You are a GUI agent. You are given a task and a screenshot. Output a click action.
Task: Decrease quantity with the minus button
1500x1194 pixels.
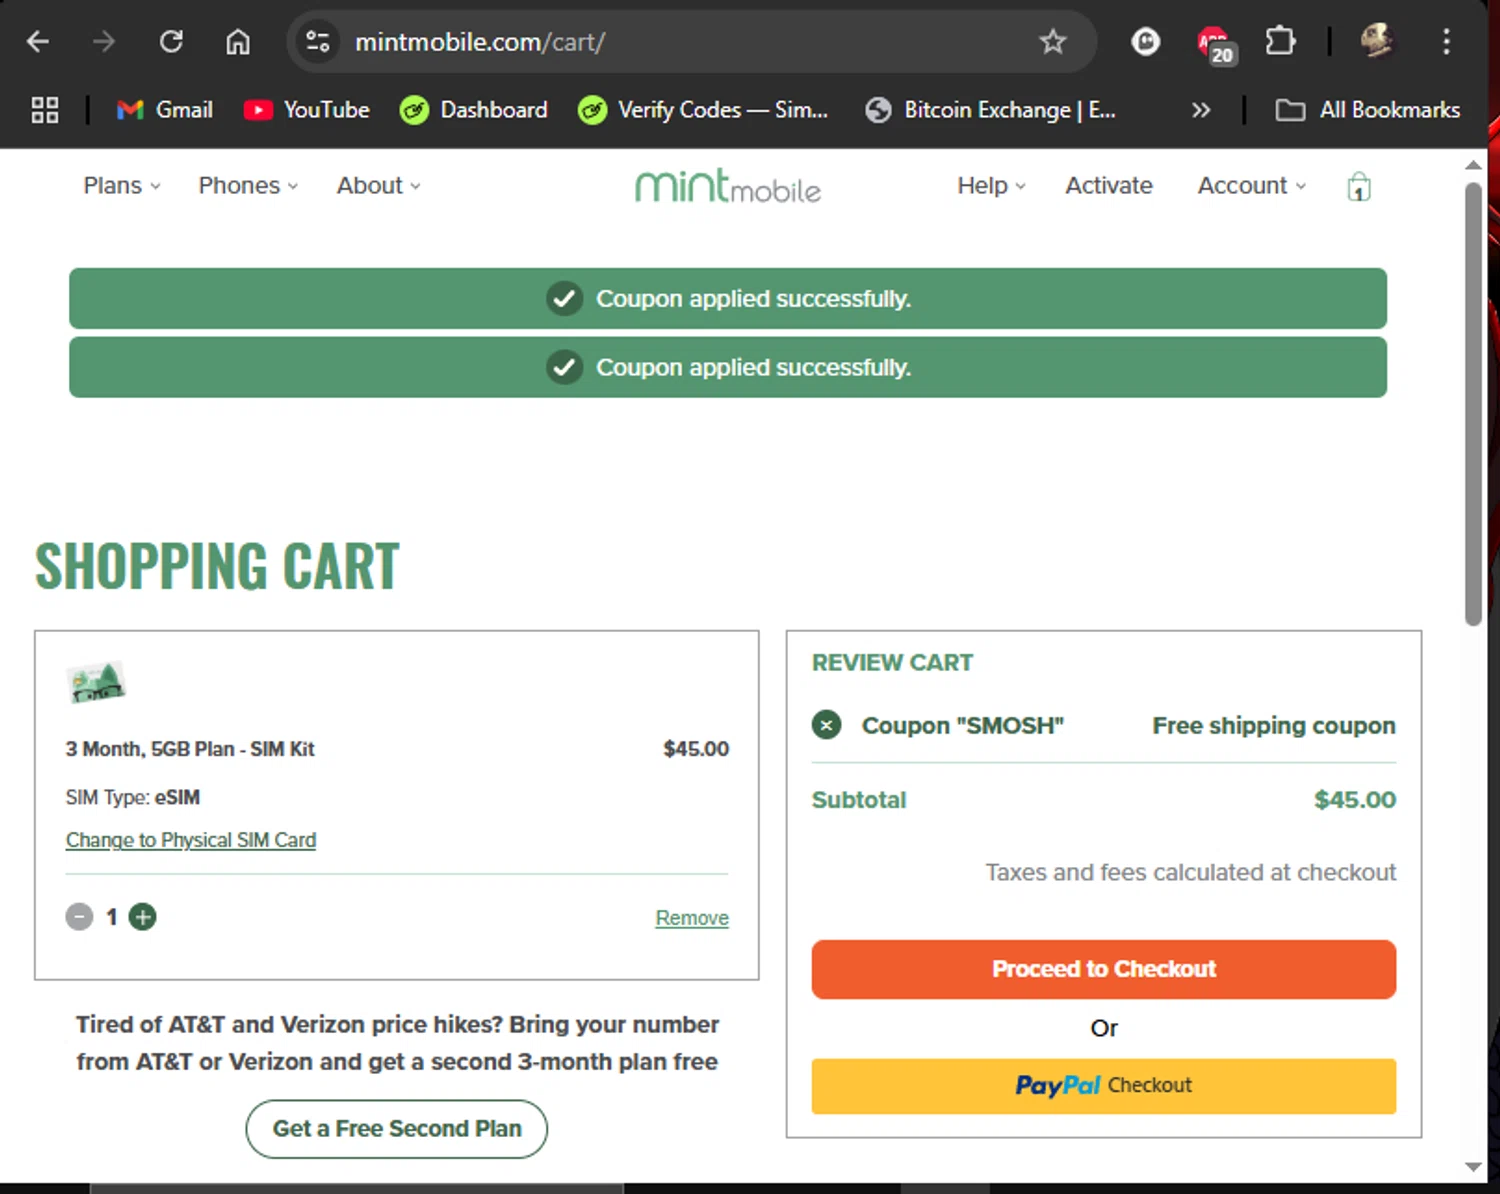[79, 917]
